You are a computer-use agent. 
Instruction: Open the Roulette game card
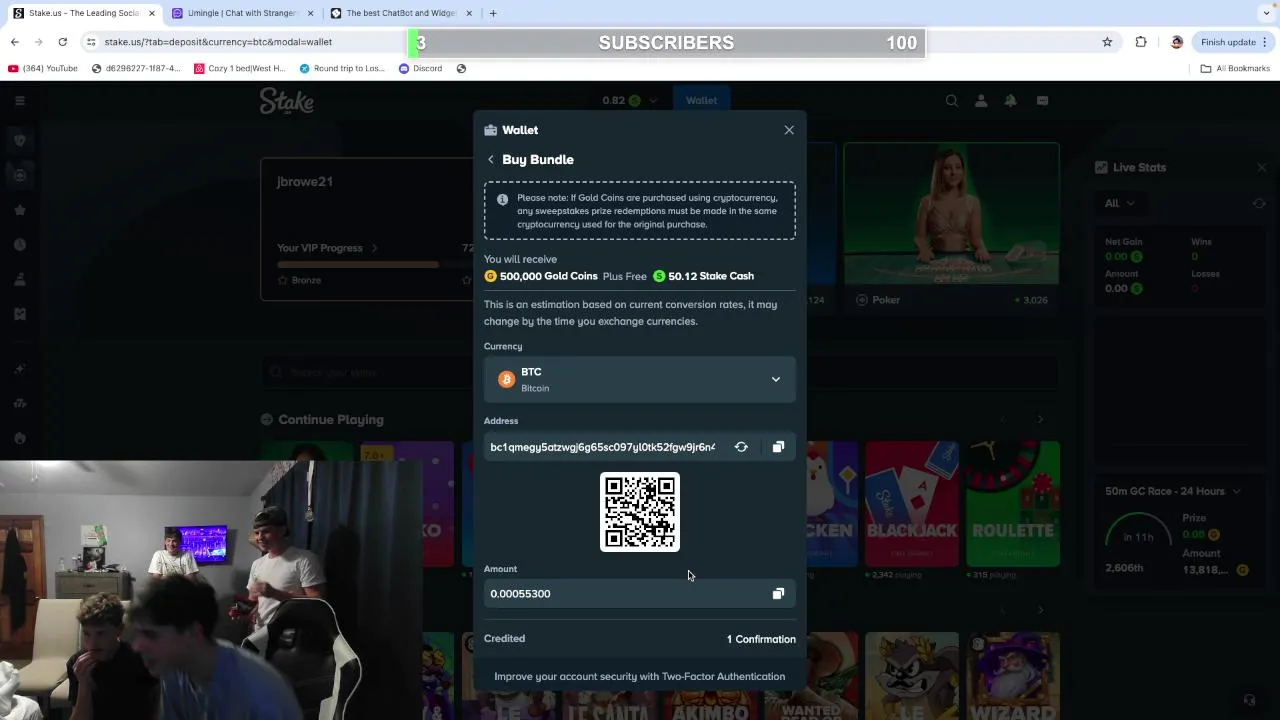[1013, 503]
